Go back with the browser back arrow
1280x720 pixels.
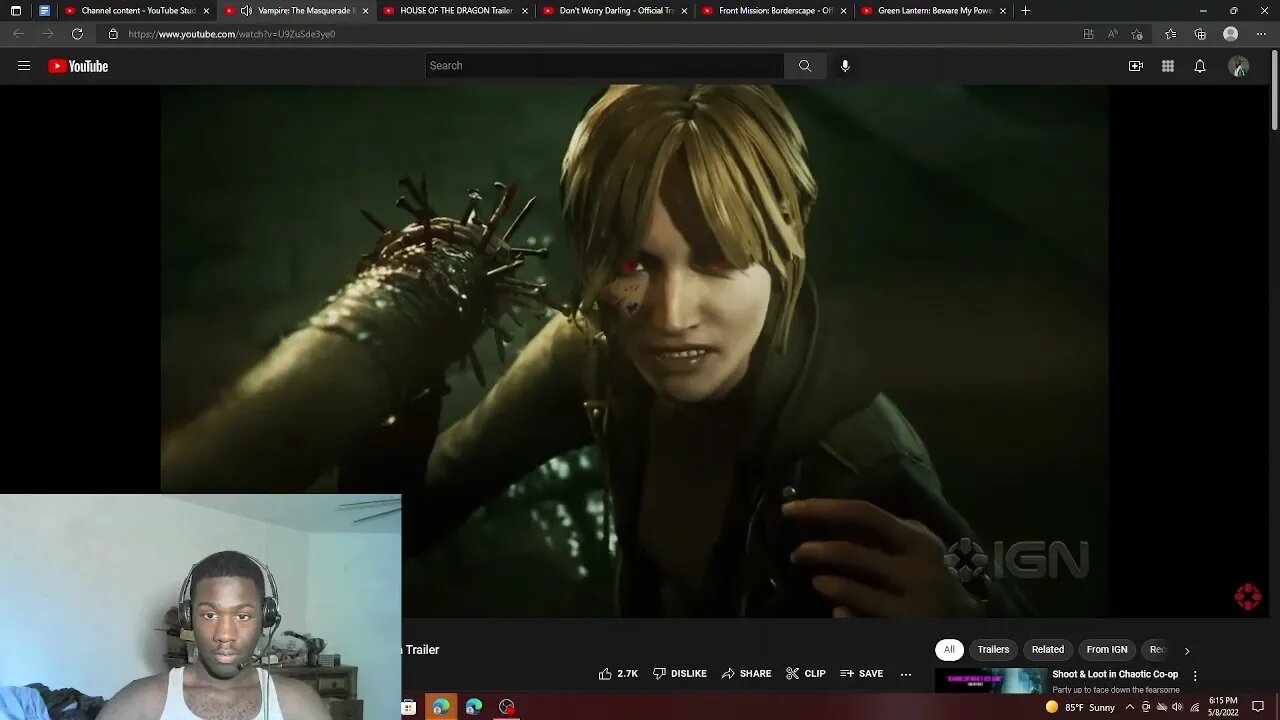tap(18, 34)
